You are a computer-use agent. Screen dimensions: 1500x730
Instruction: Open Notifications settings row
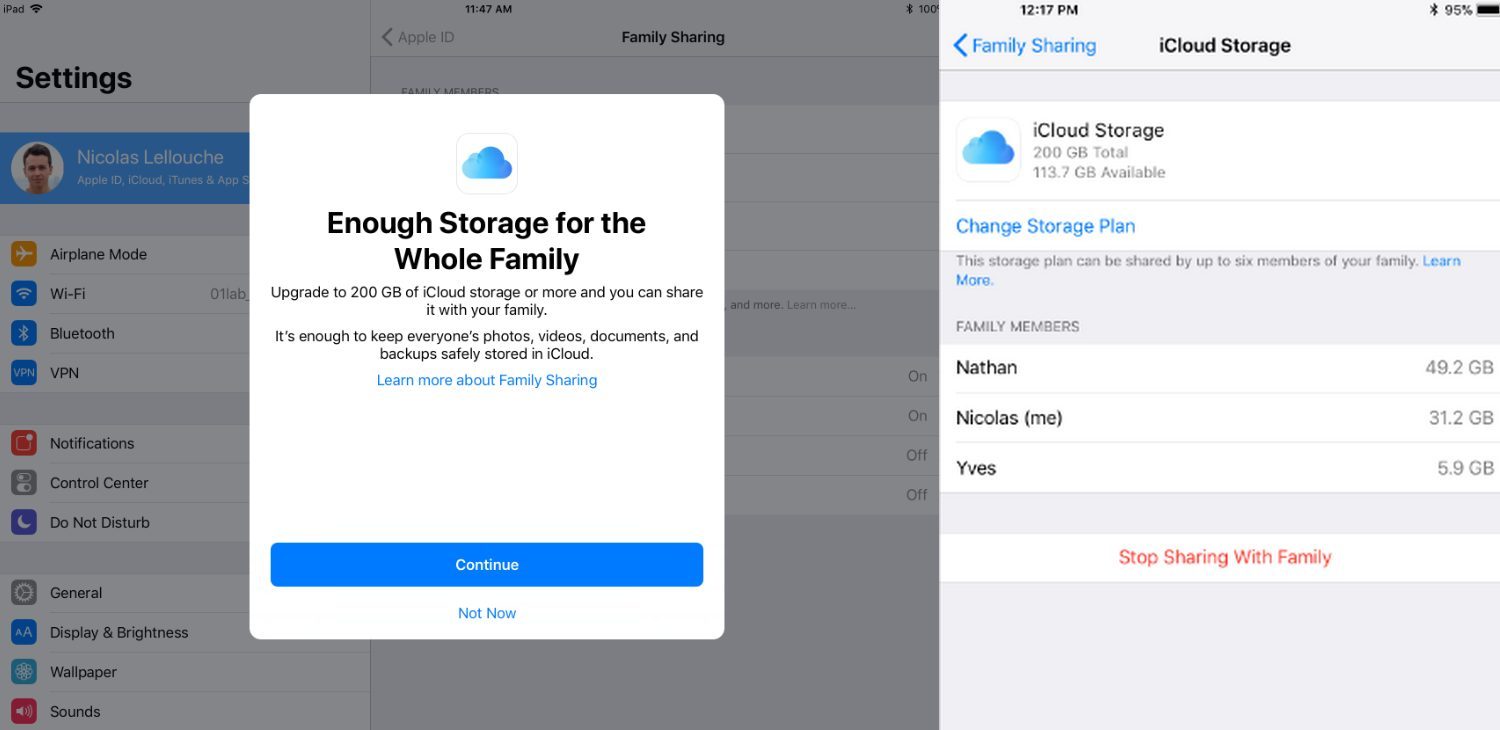[125, 443]
